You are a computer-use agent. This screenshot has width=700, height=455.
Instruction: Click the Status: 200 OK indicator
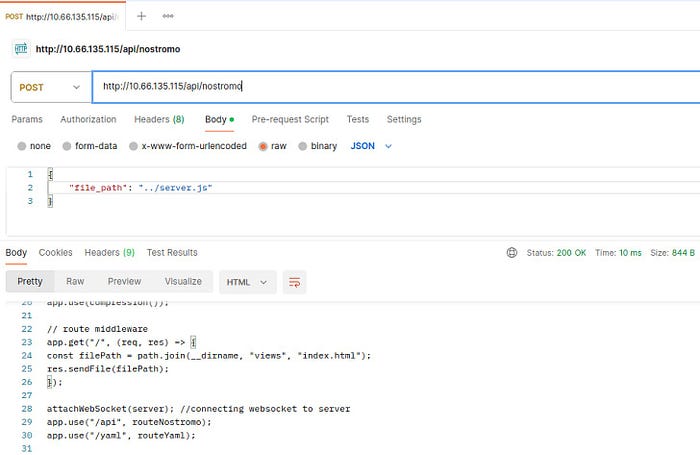click(x=556, y=253)
